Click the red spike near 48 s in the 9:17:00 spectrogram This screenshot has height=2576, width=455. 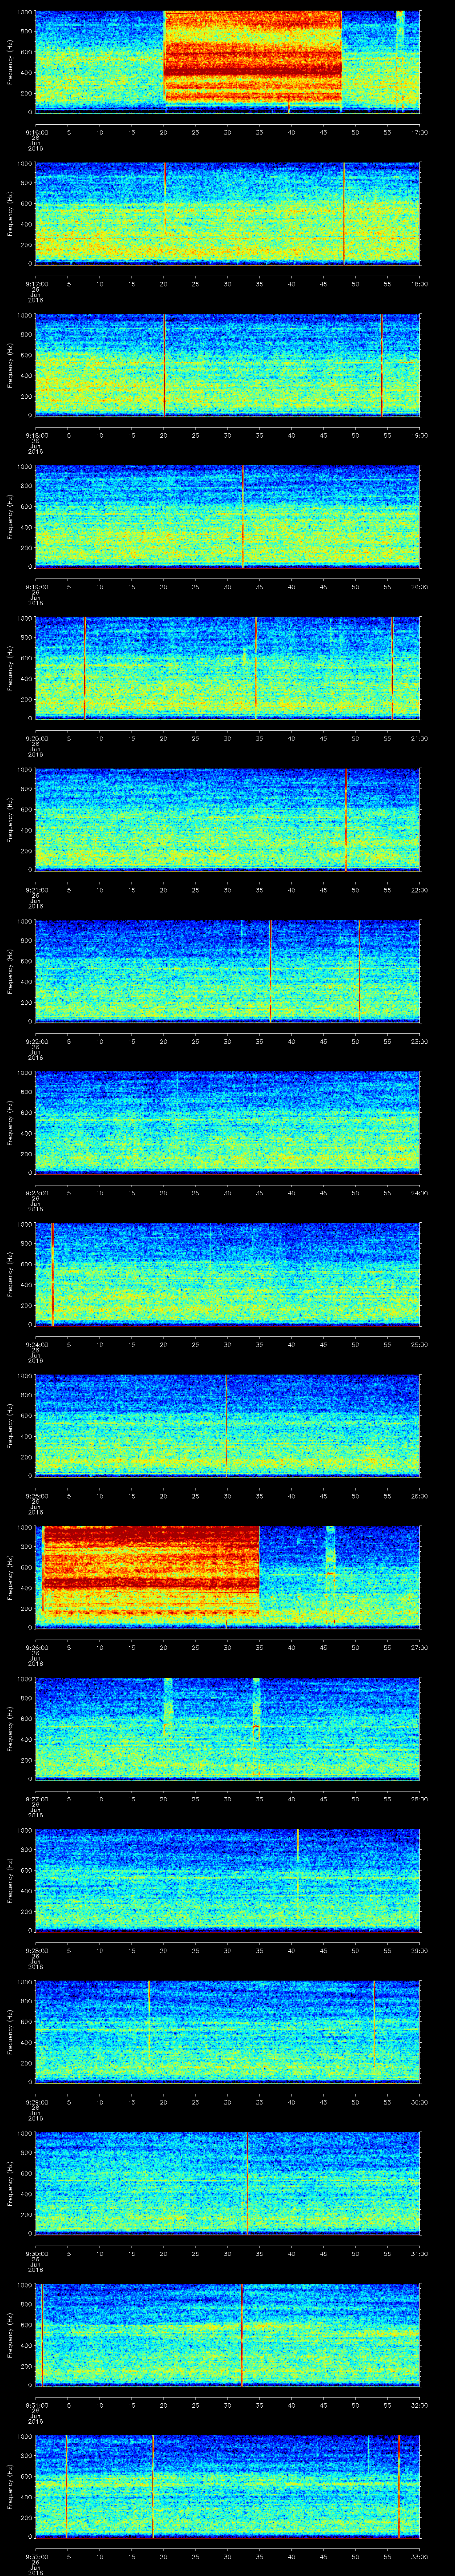[x=344, y=213]
